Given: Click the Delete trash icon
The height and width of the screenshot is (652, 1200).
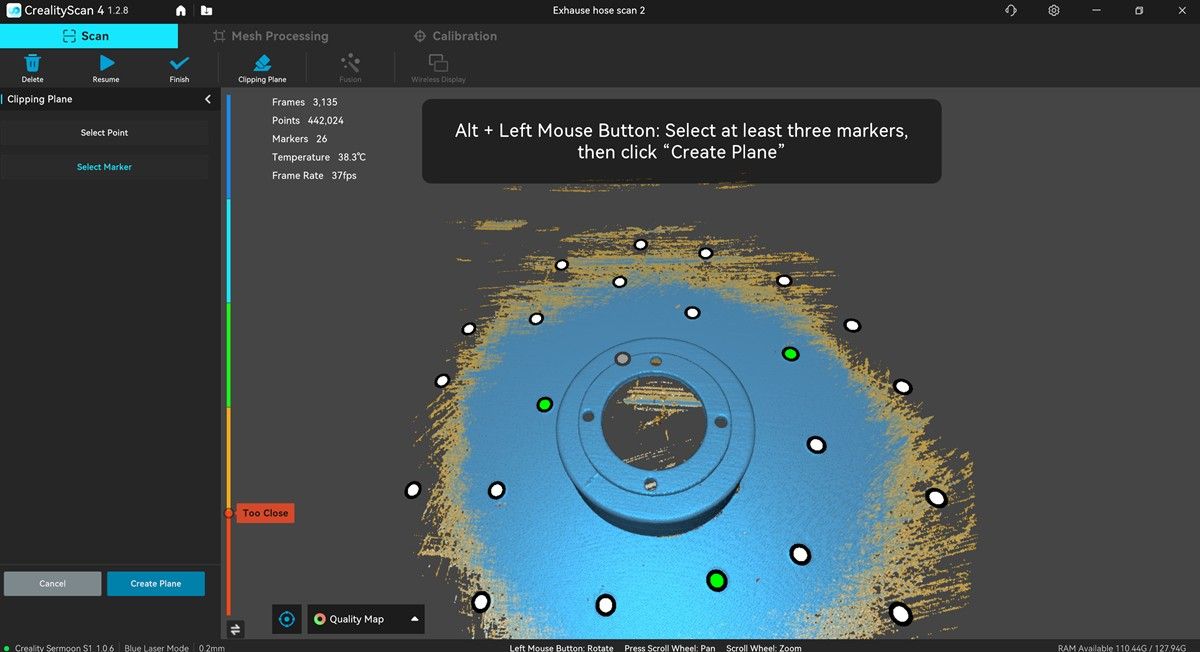Looking at the screenshot, I should [x=32, y=64].
